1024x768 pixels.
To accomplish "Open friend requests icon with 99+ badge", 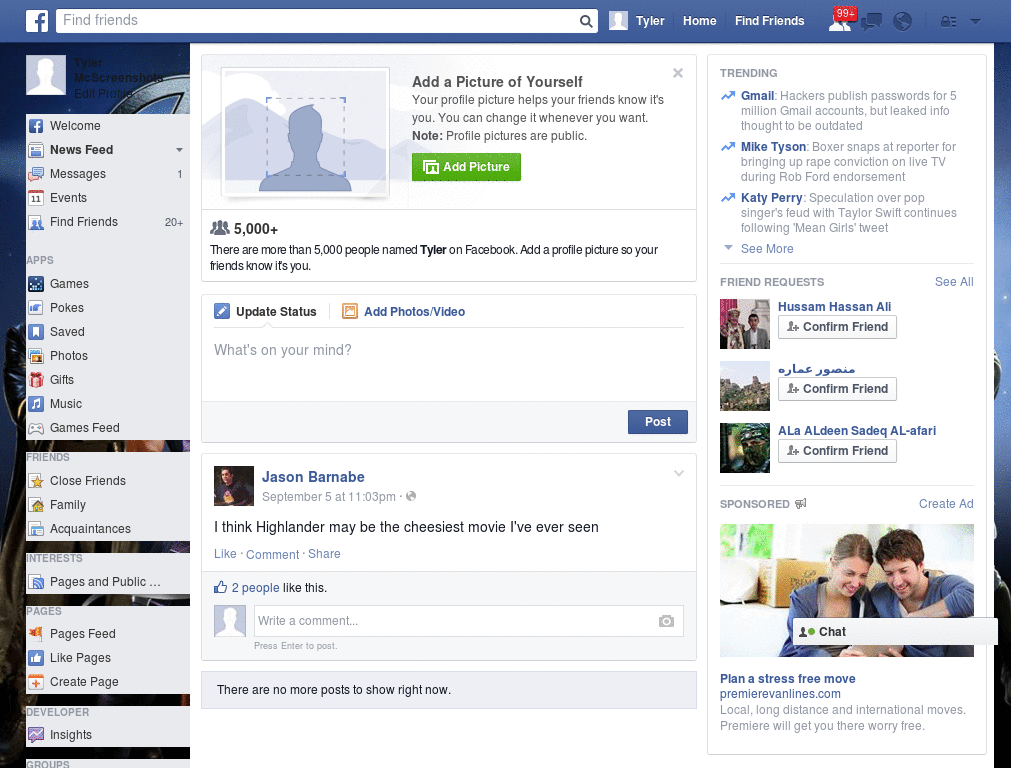I will pos(840,21).
